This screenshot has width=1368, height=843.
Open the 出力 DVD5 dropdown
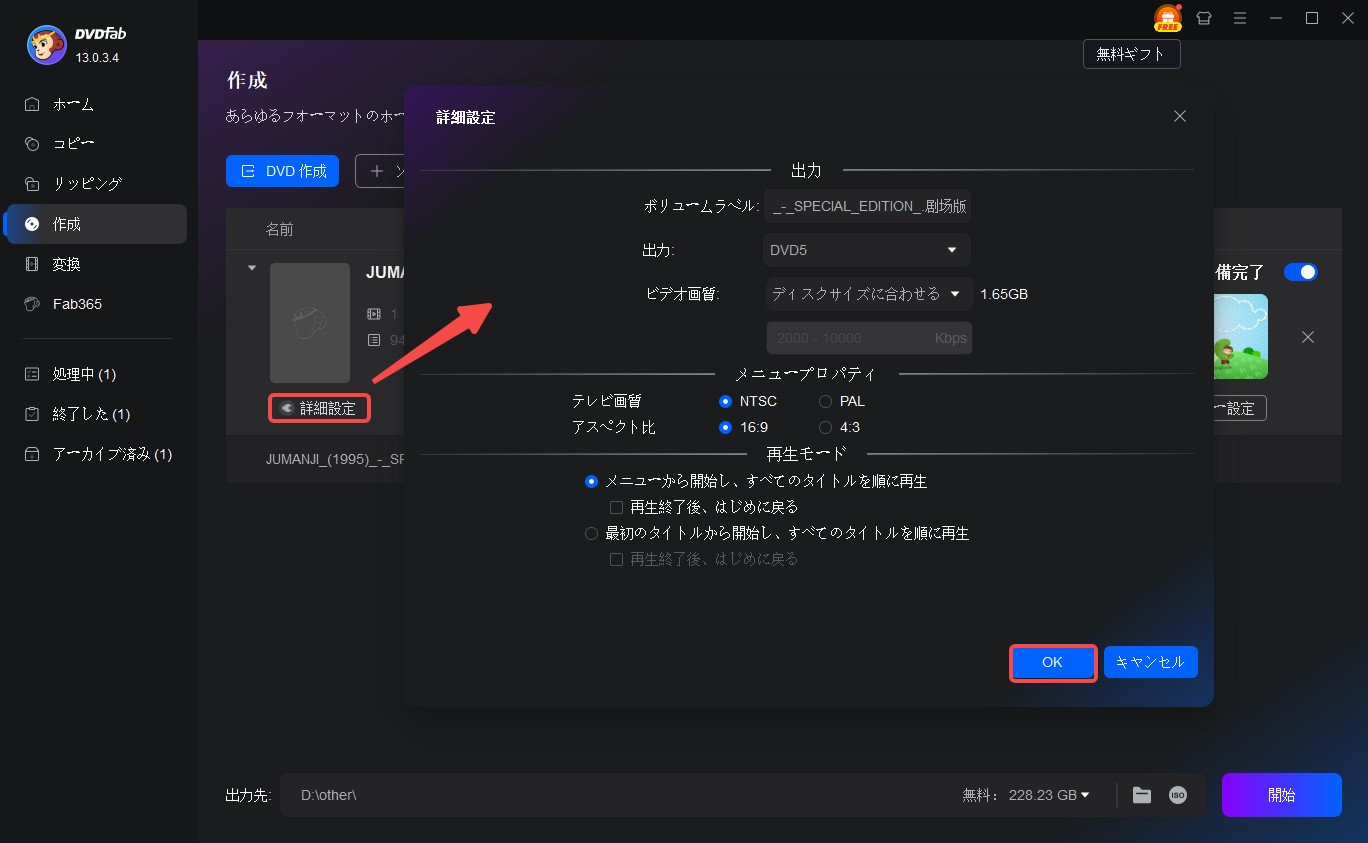867,249
